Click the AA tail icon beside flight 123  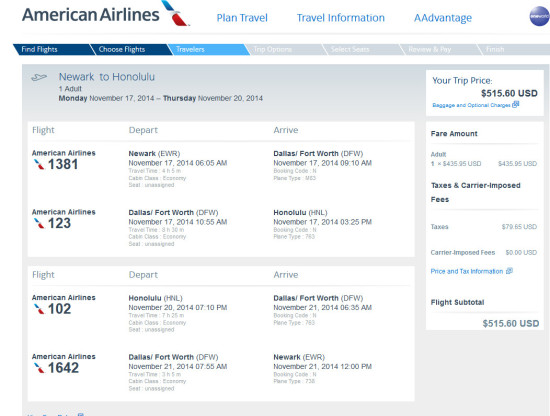click(39, 223)
